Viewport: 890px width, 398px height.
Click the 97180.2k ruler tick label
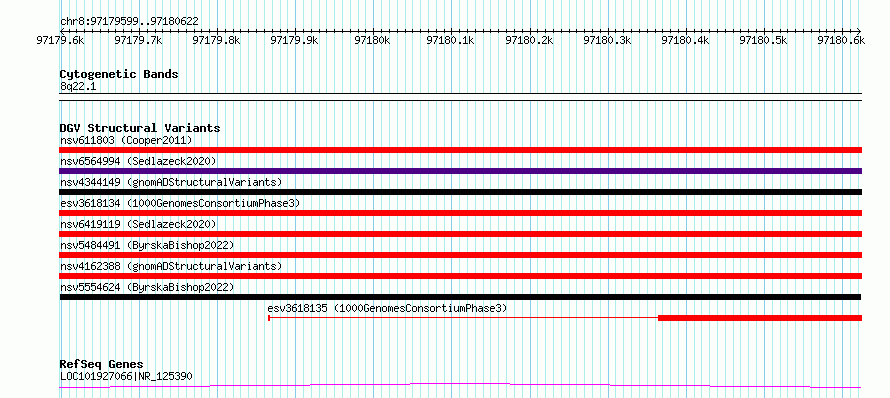click(529, 40)
